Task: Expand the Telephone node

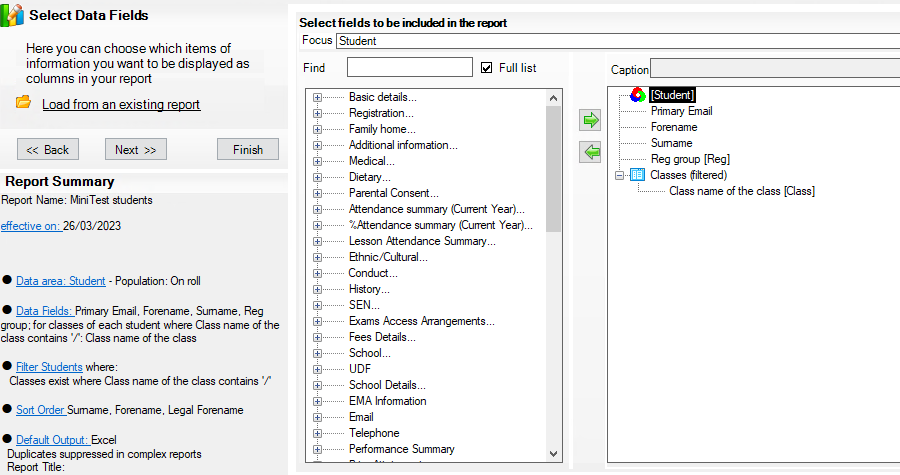Action: tap(317, 434)
